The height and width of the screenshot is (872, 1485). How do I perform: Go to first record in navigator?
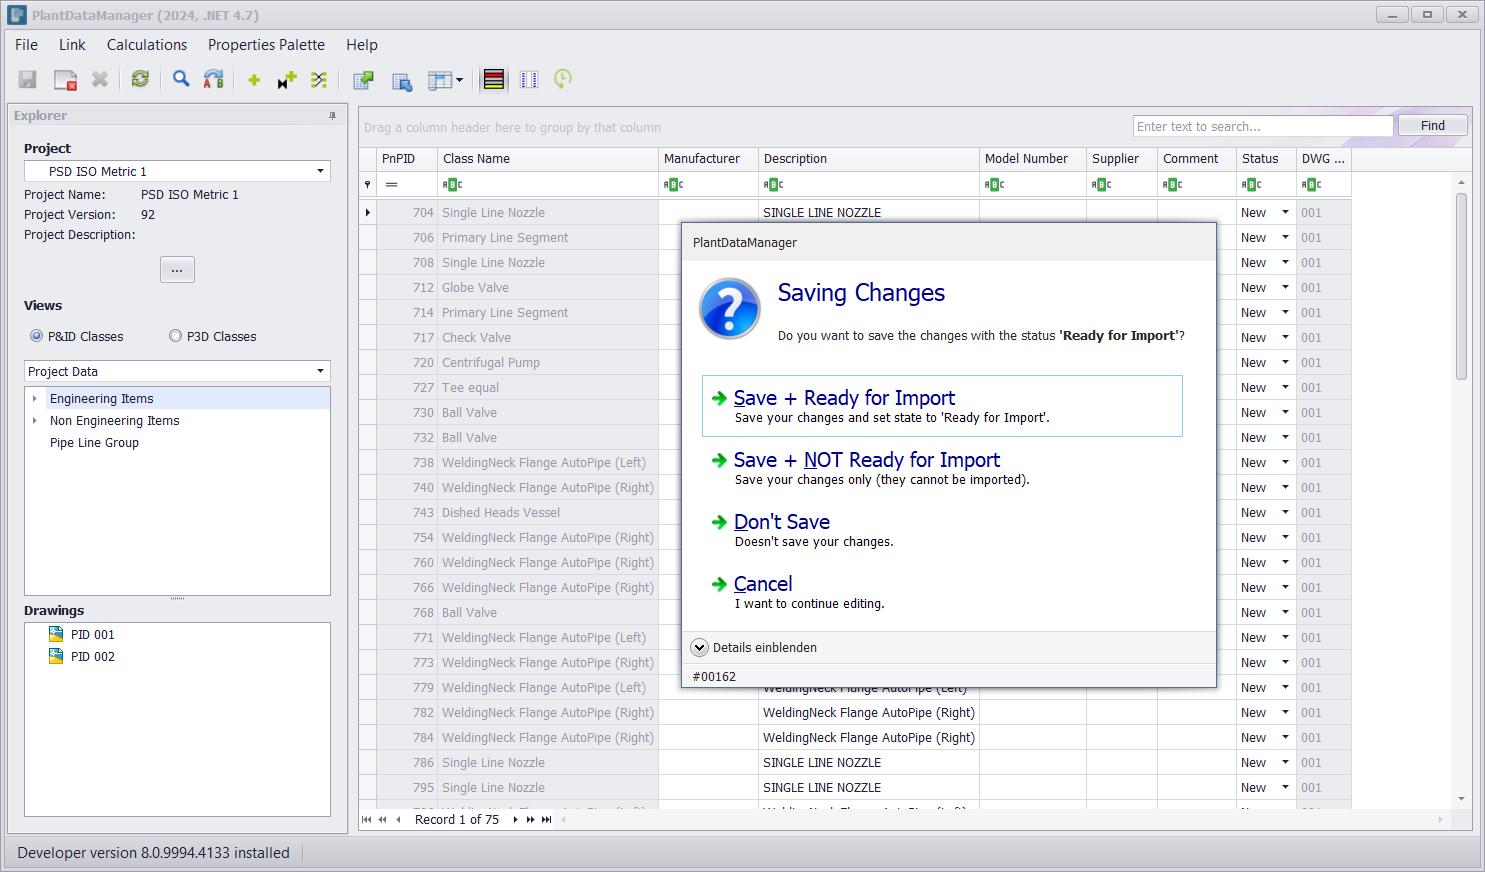point(366,819)
